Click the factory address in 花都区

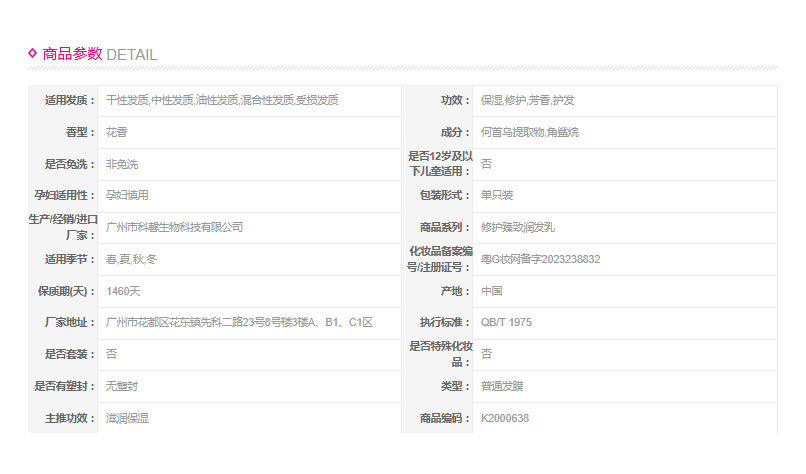coord(239,322)
